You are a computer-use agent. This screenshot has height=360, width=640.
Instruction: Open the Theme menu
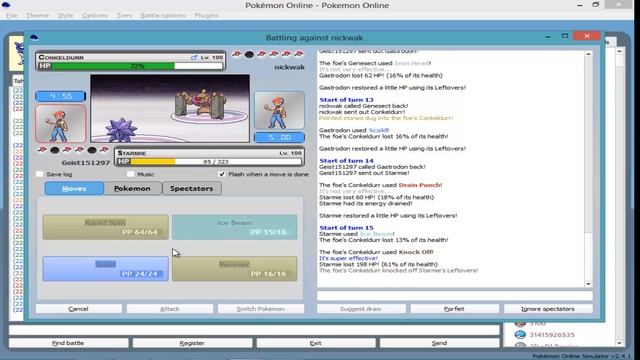coord(38,16)
